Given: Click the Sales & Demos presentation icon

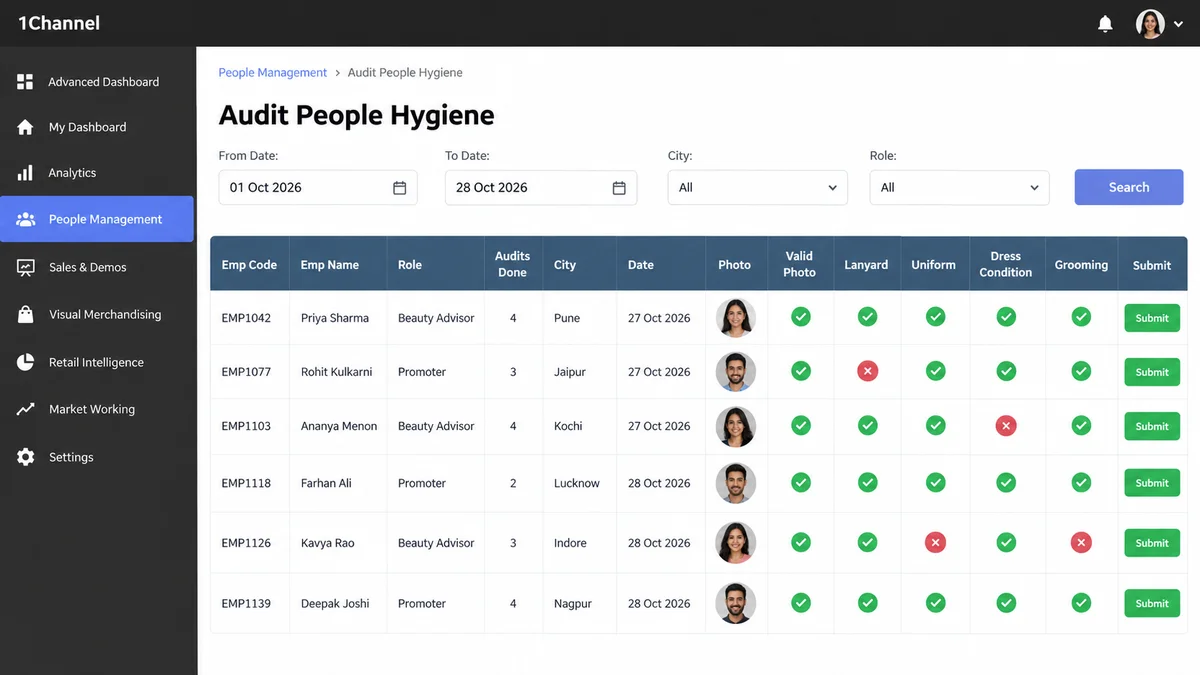Looking at the screenshot, I should pyautogui.click(x=26, y=267).
